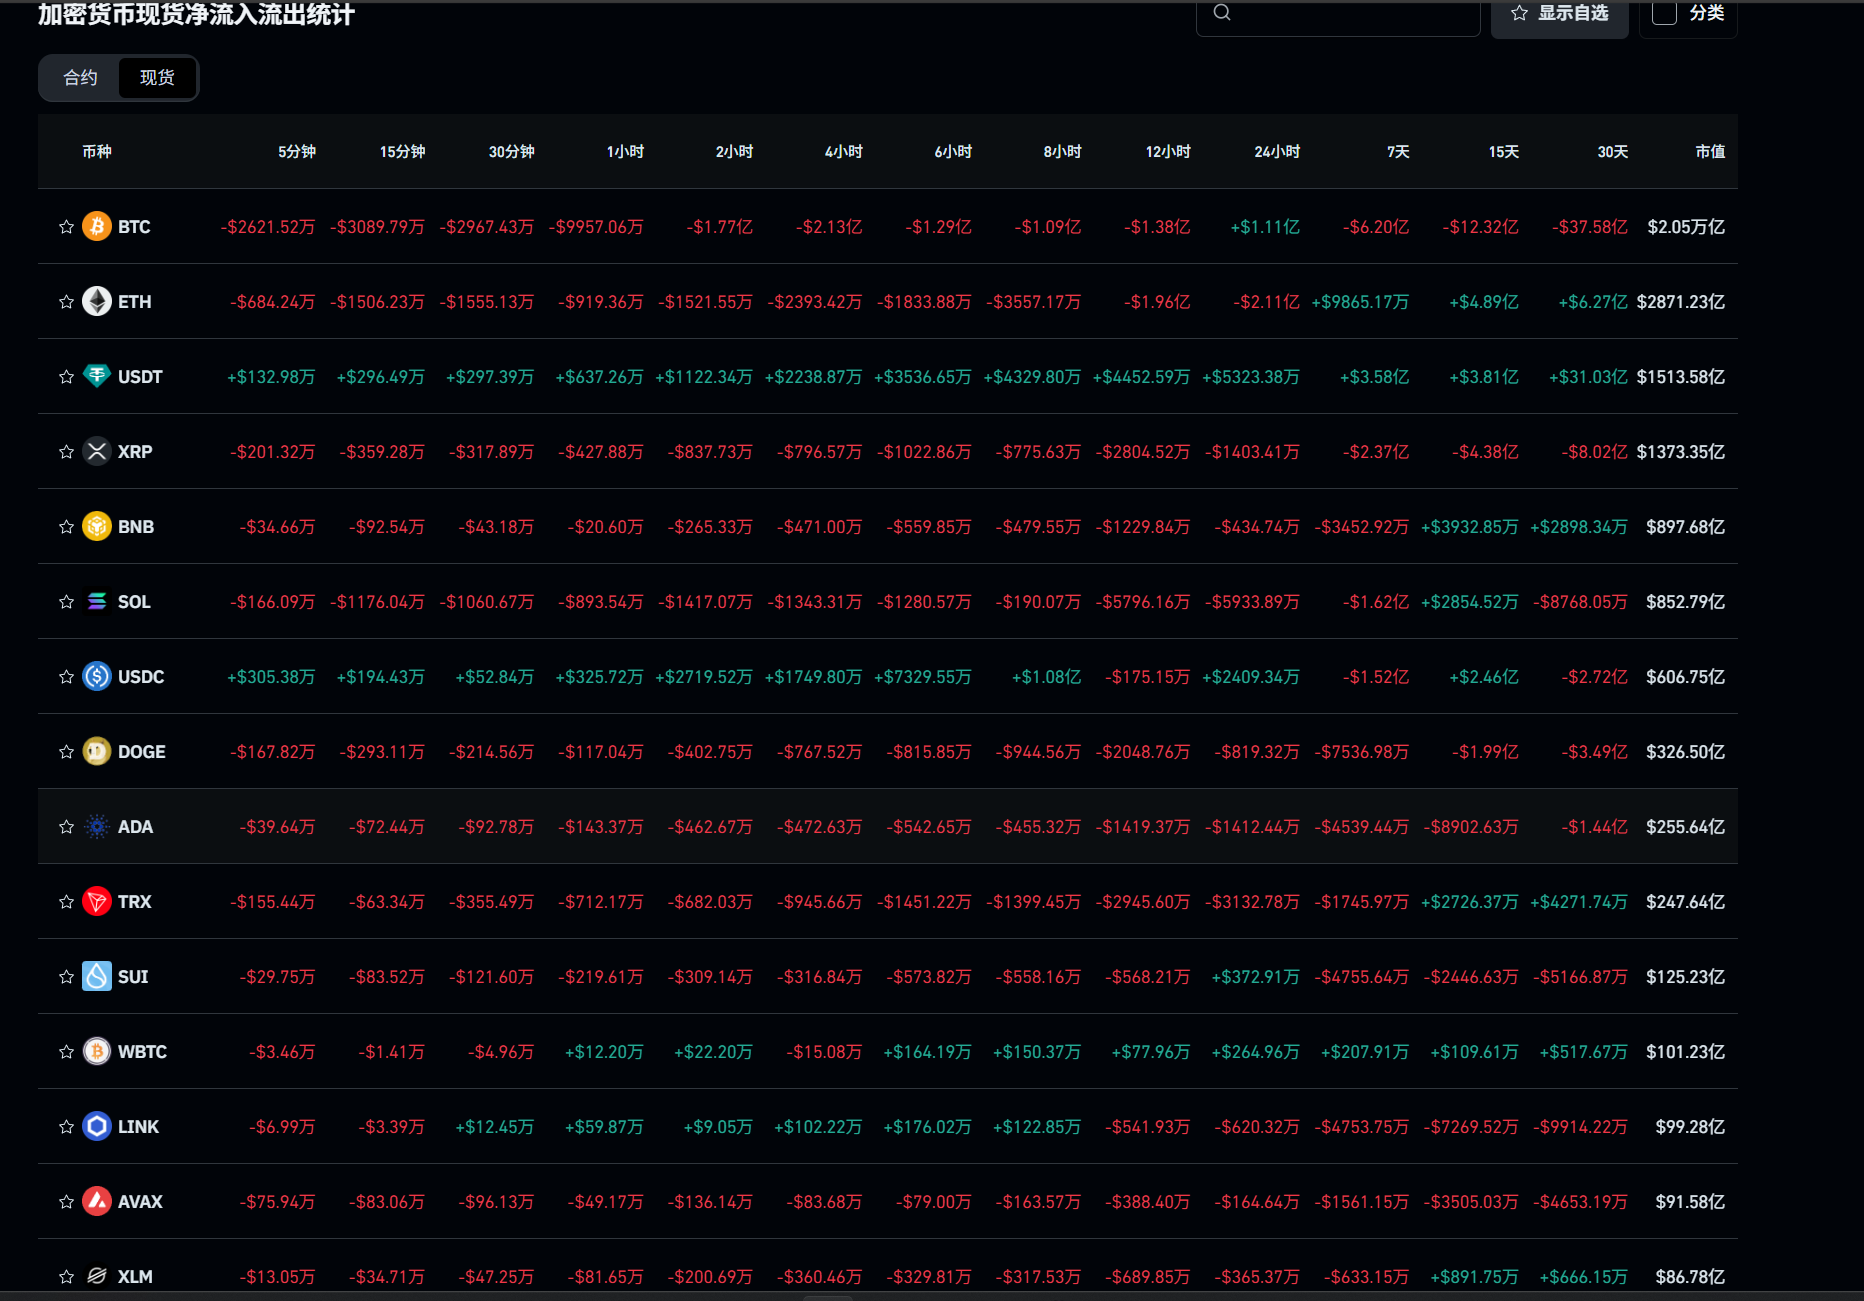Open the DOGE coin name link
The image size is (1864, 1301).
coord(142,752)
